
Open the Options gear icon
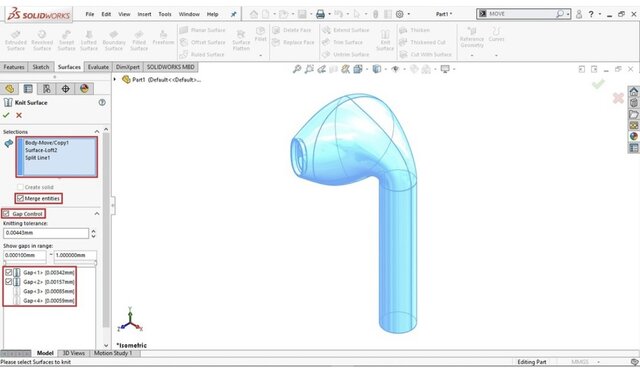400,14
